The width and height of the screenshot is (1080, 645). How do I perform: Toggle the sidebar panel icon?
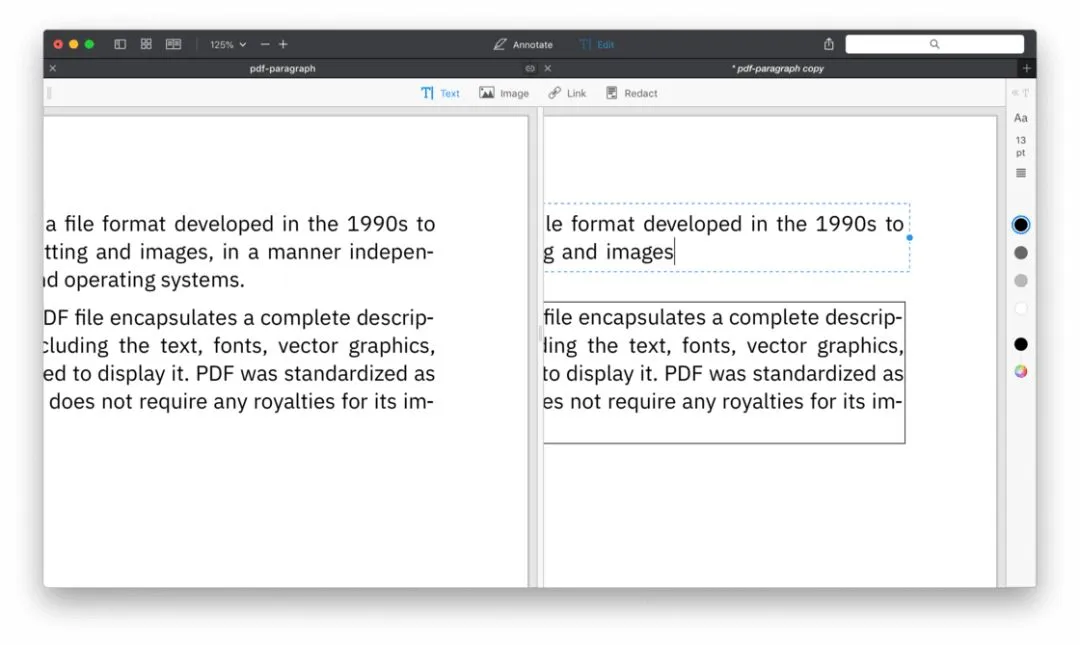pyautogui.click(x=120, y=44)
